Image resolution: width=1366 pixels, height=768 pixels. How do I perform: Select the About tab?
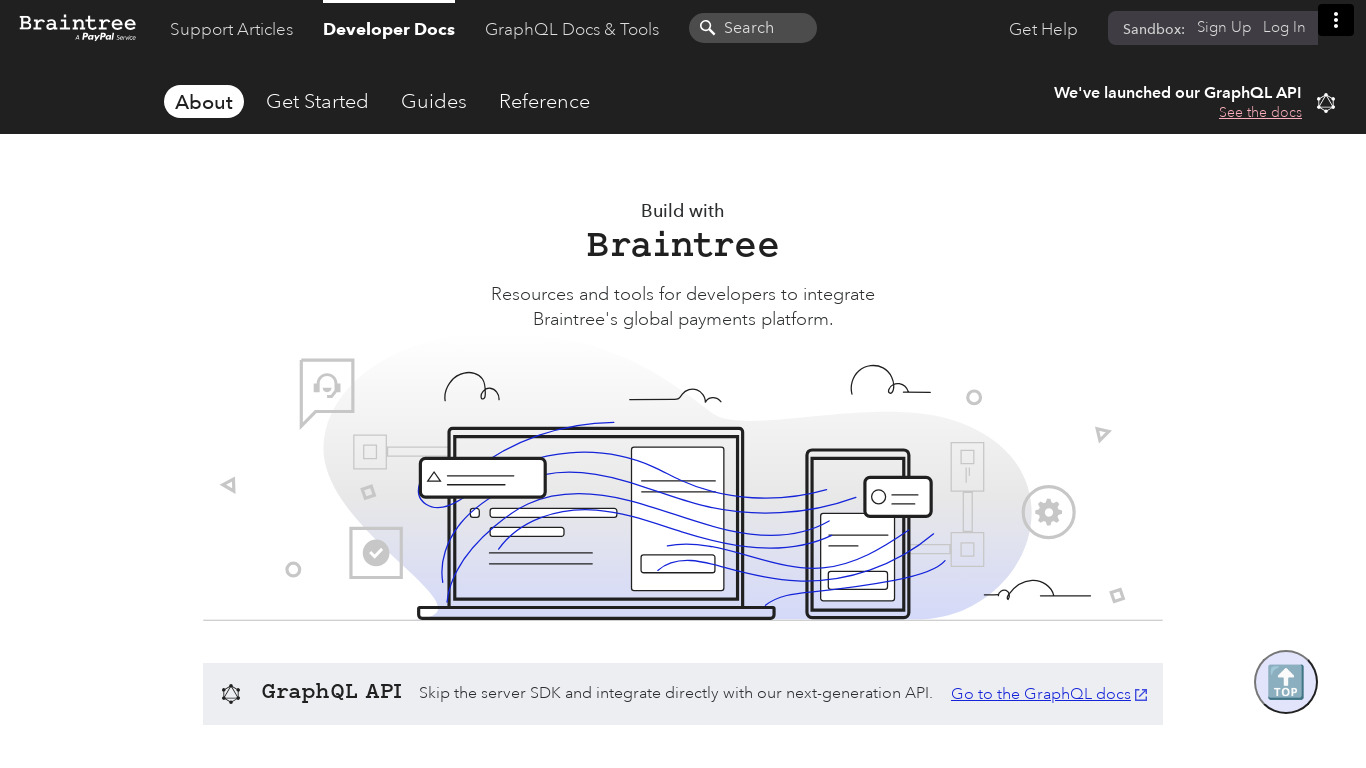coord(204,102)
